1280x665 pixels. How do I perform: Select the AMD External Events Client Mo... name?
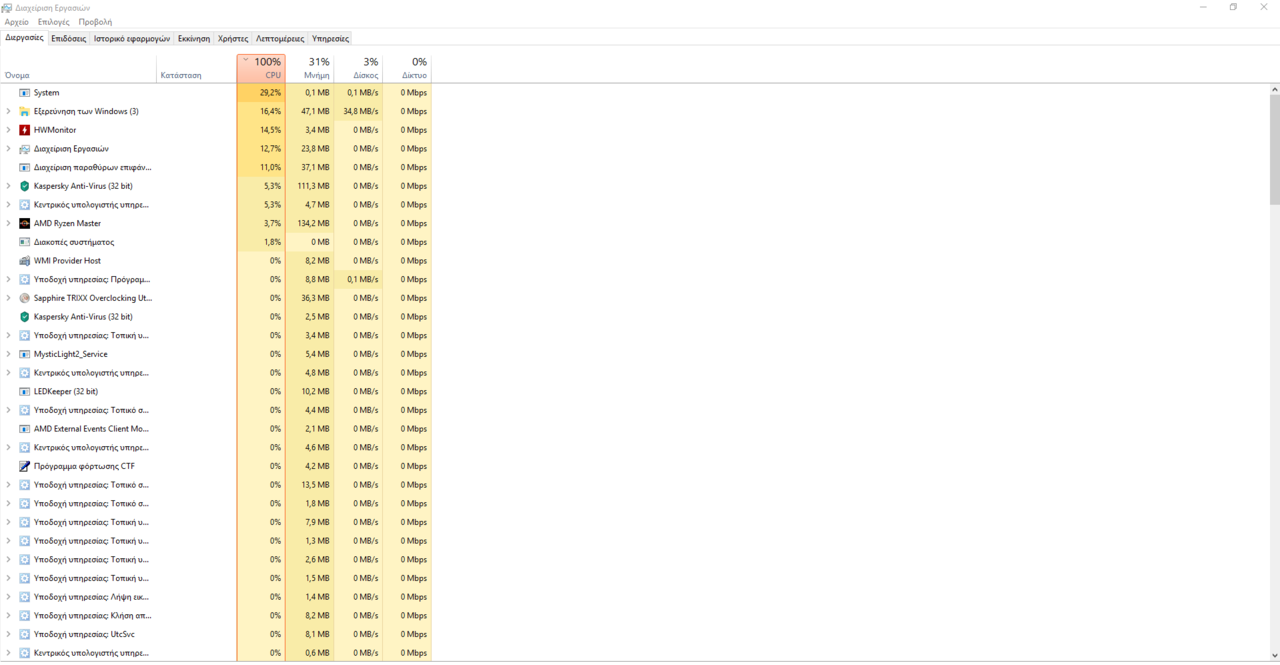point(91,429)
